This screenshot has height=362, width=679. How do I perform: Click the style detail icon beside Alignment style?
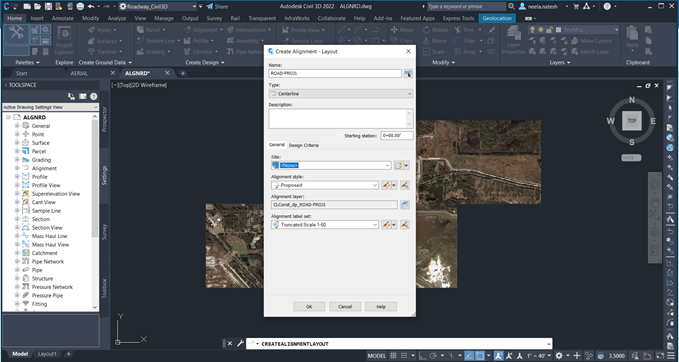point(405,185)
